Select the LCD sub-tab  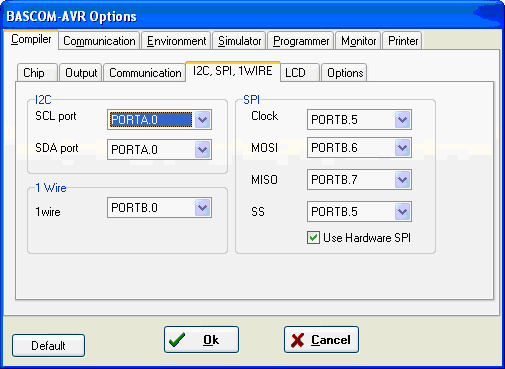300,73
